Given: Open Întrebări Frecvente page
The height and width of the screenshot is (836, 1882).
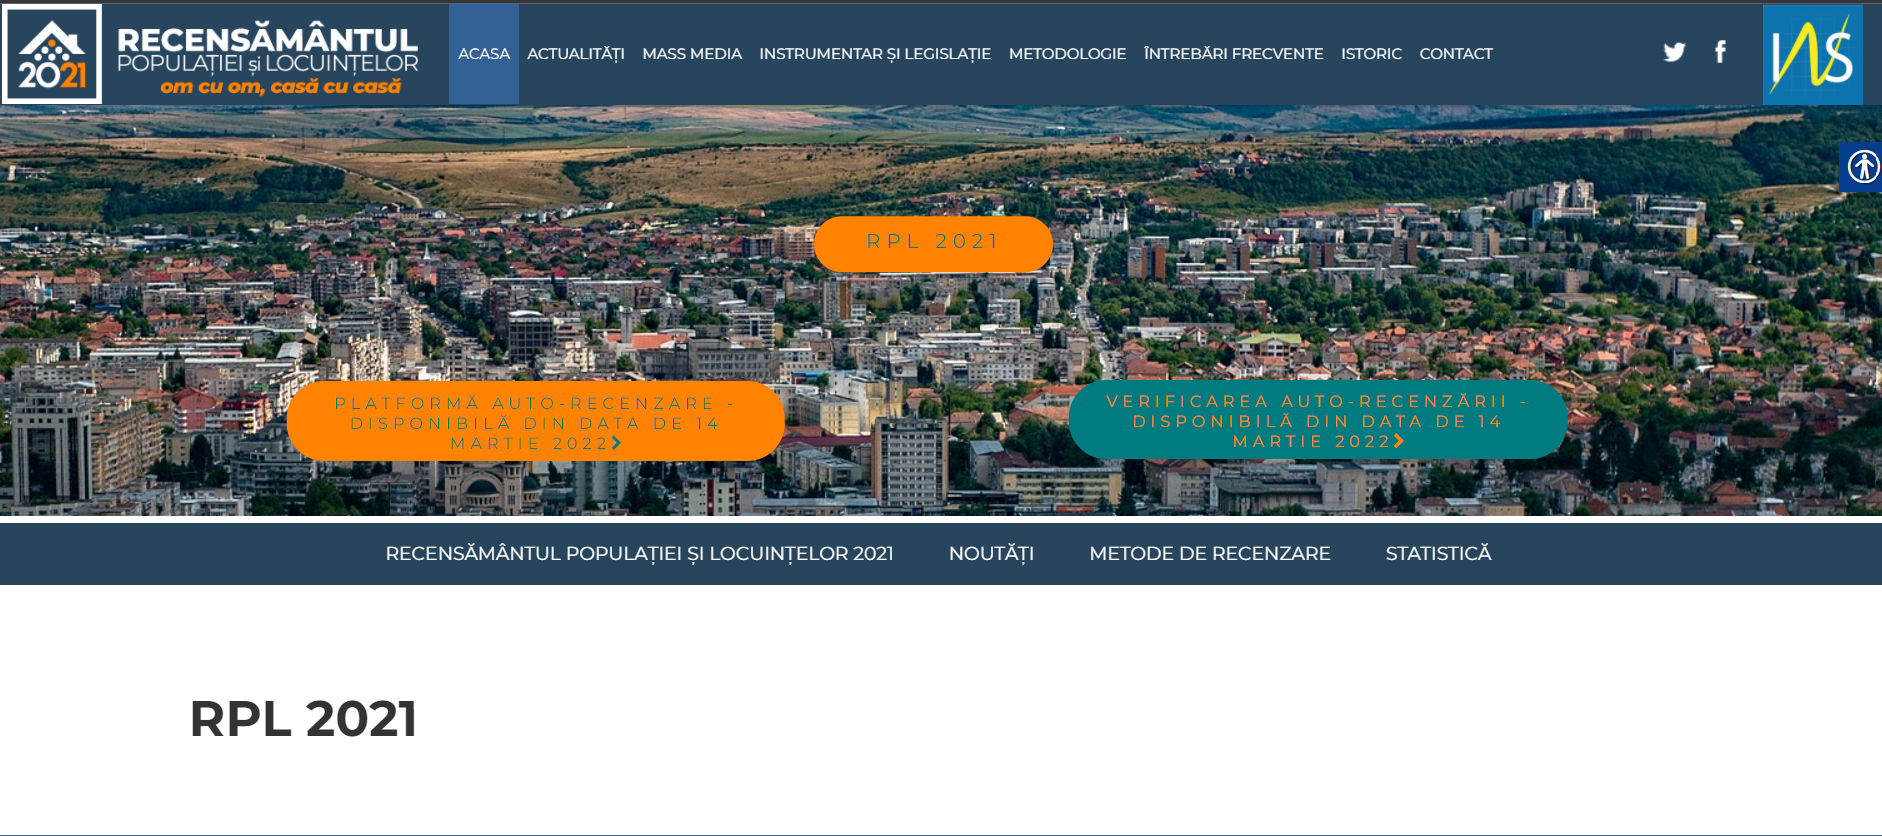Looking at the screenshot, I should 1233,54.
